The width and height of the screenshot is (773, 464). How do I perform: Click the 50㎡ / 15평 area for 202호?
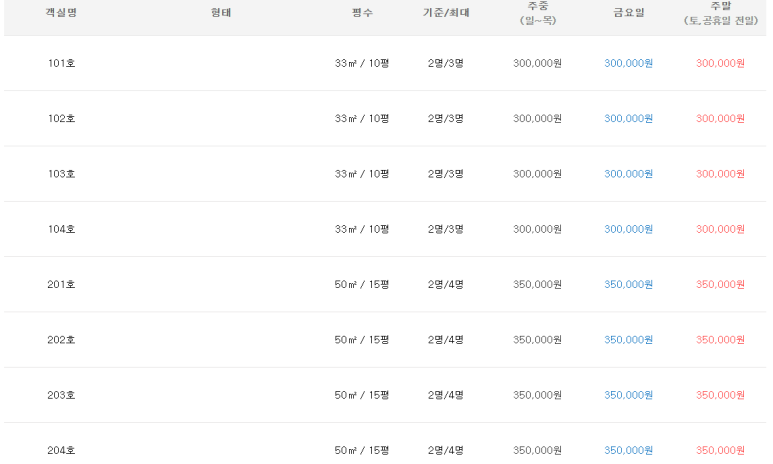tap(362, 340)
